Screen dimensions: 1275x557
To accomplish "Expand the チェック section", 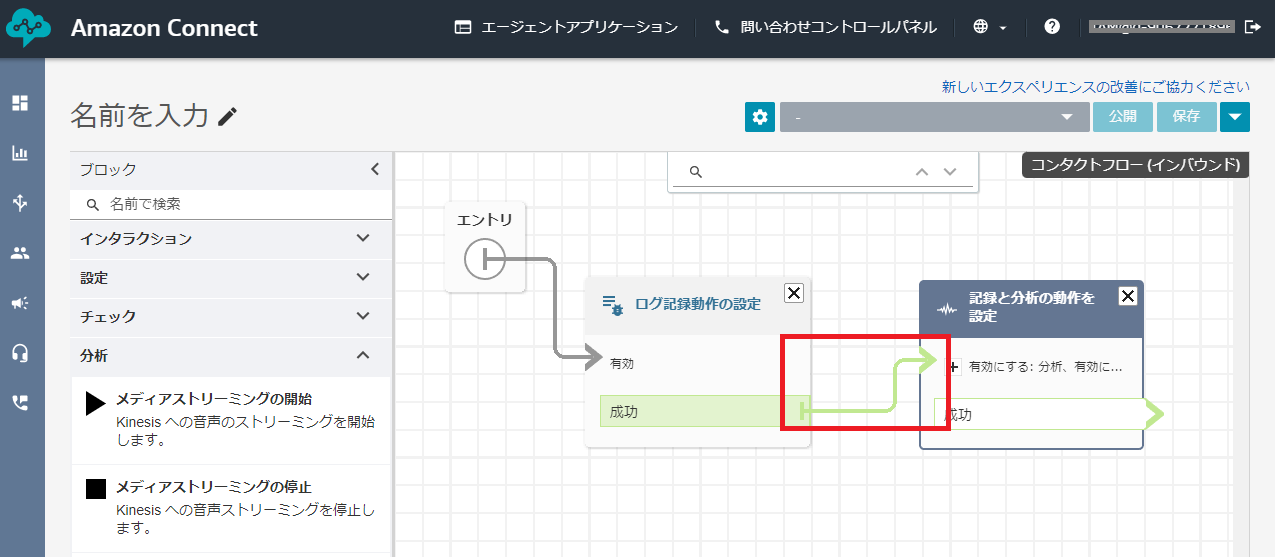I will [231, 316].
